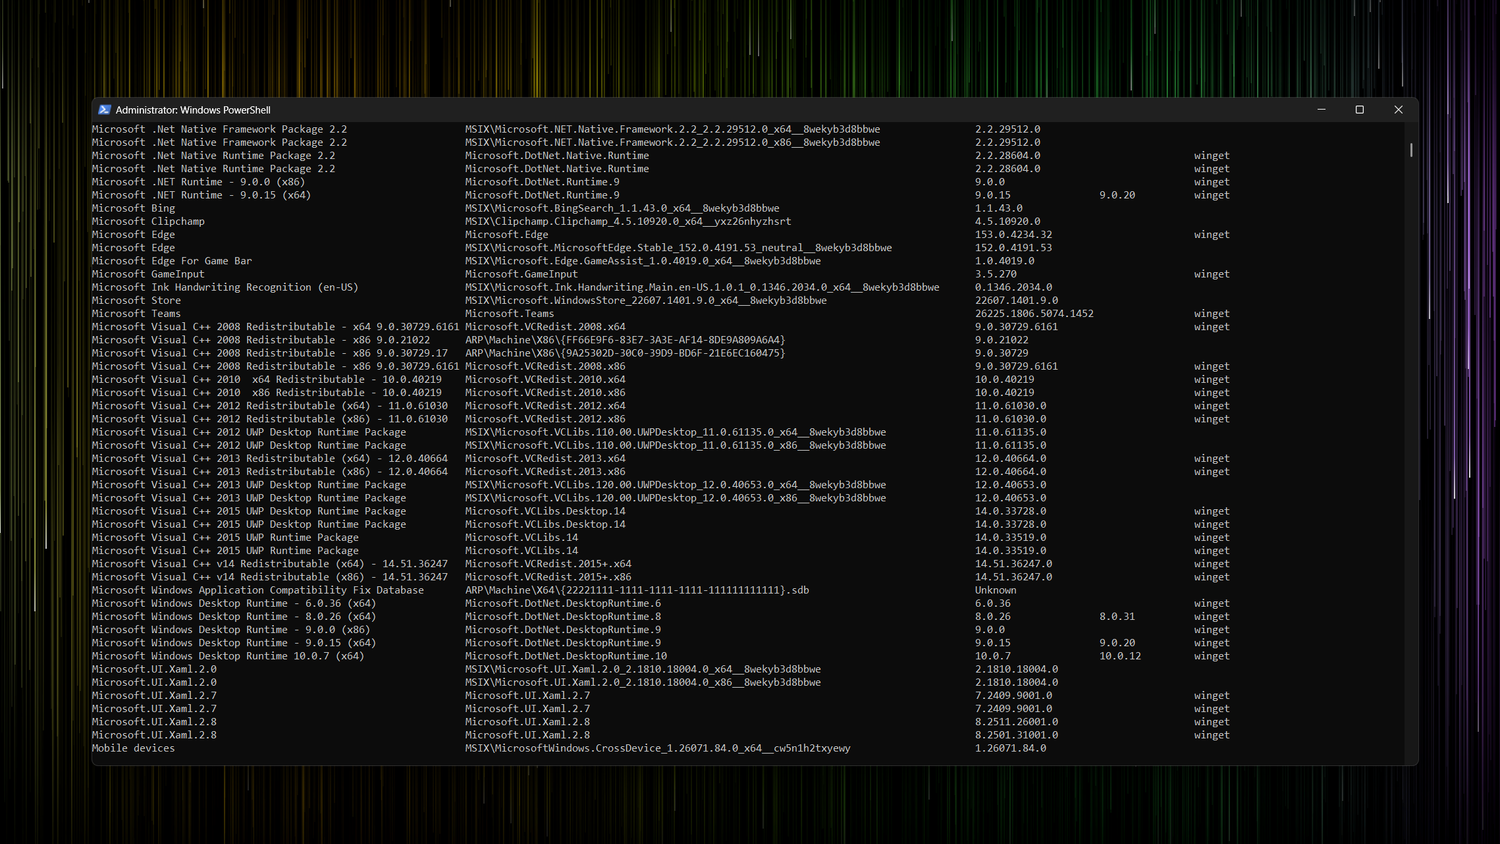Select version '9.0.21022'
The width and height of the screenshot is (1500, 844).
coord(1001,340)
